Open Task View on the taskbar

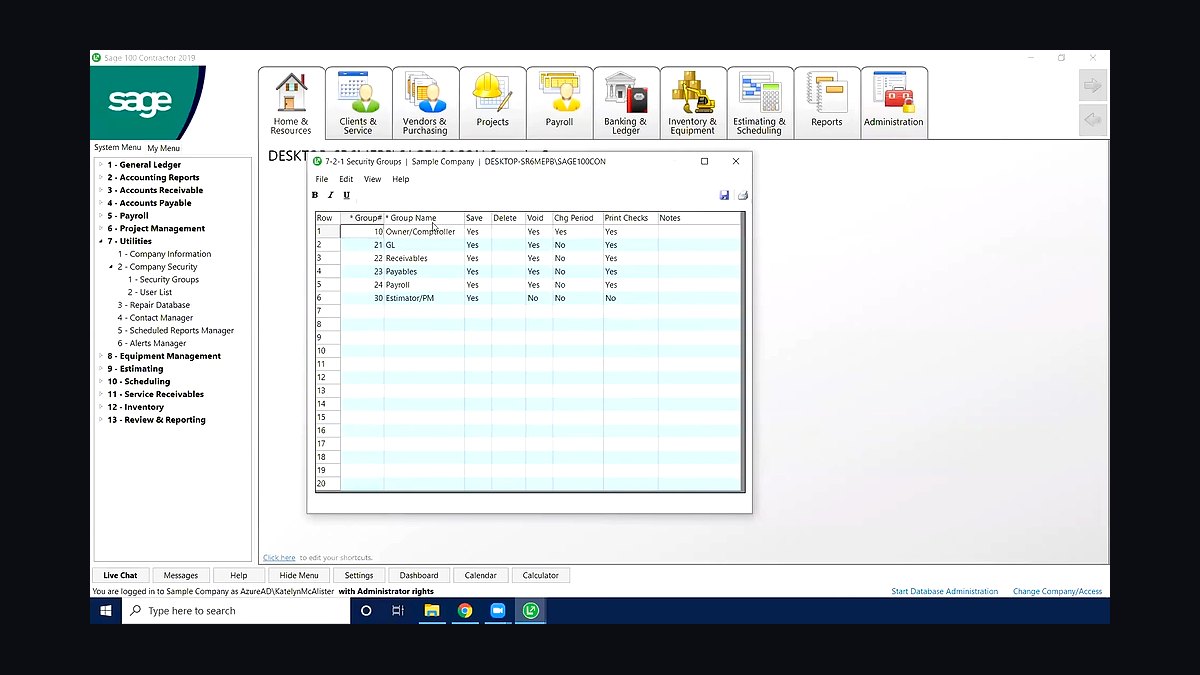(398, 610)
